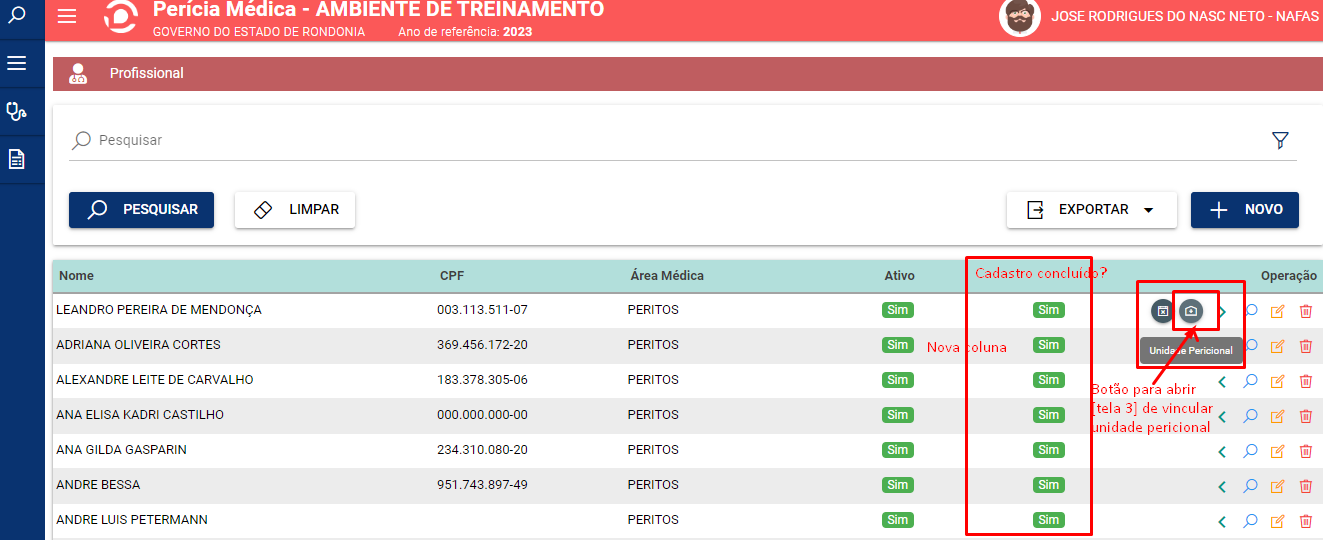Click CPF 951.743.897-49

point(482,485)
